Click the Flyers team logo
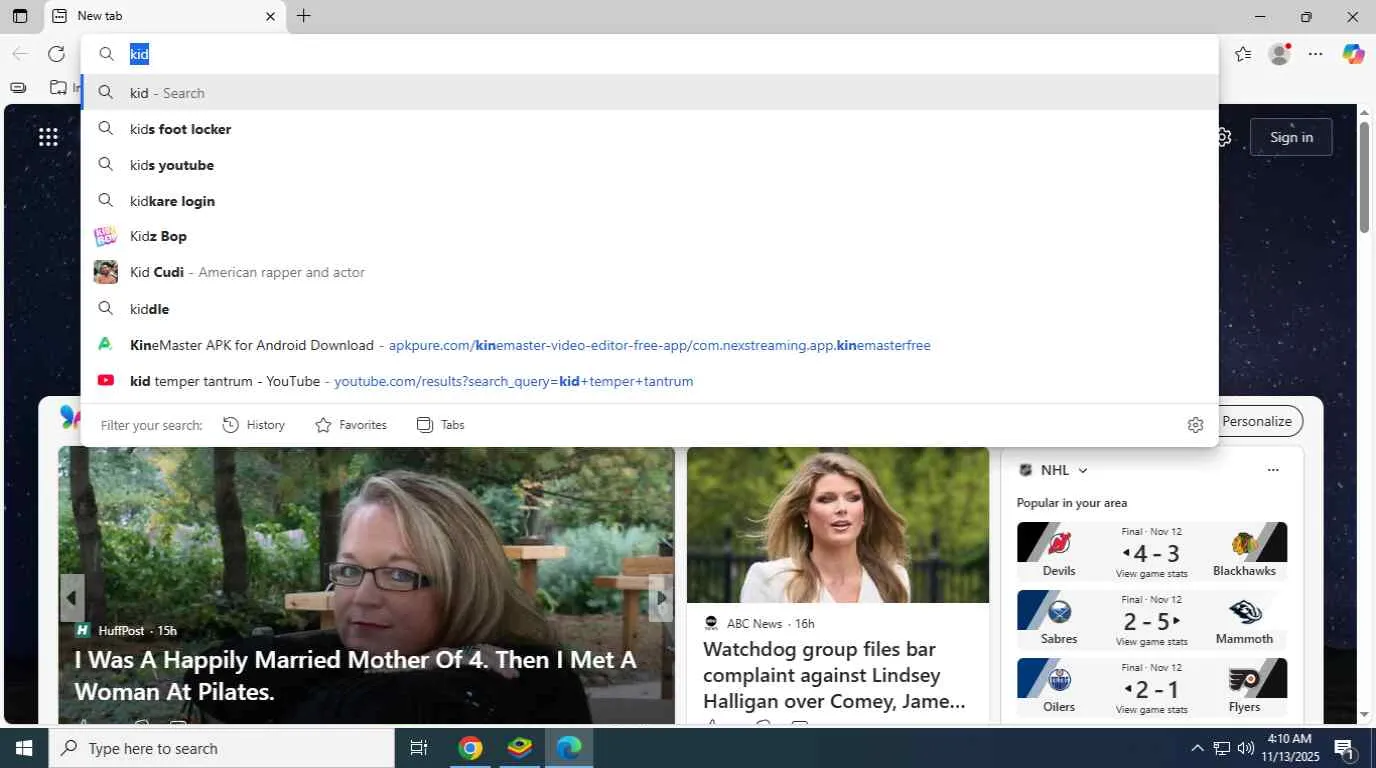The width and height of the screenshot is (1376, 768). click(x=1244, y=680)
